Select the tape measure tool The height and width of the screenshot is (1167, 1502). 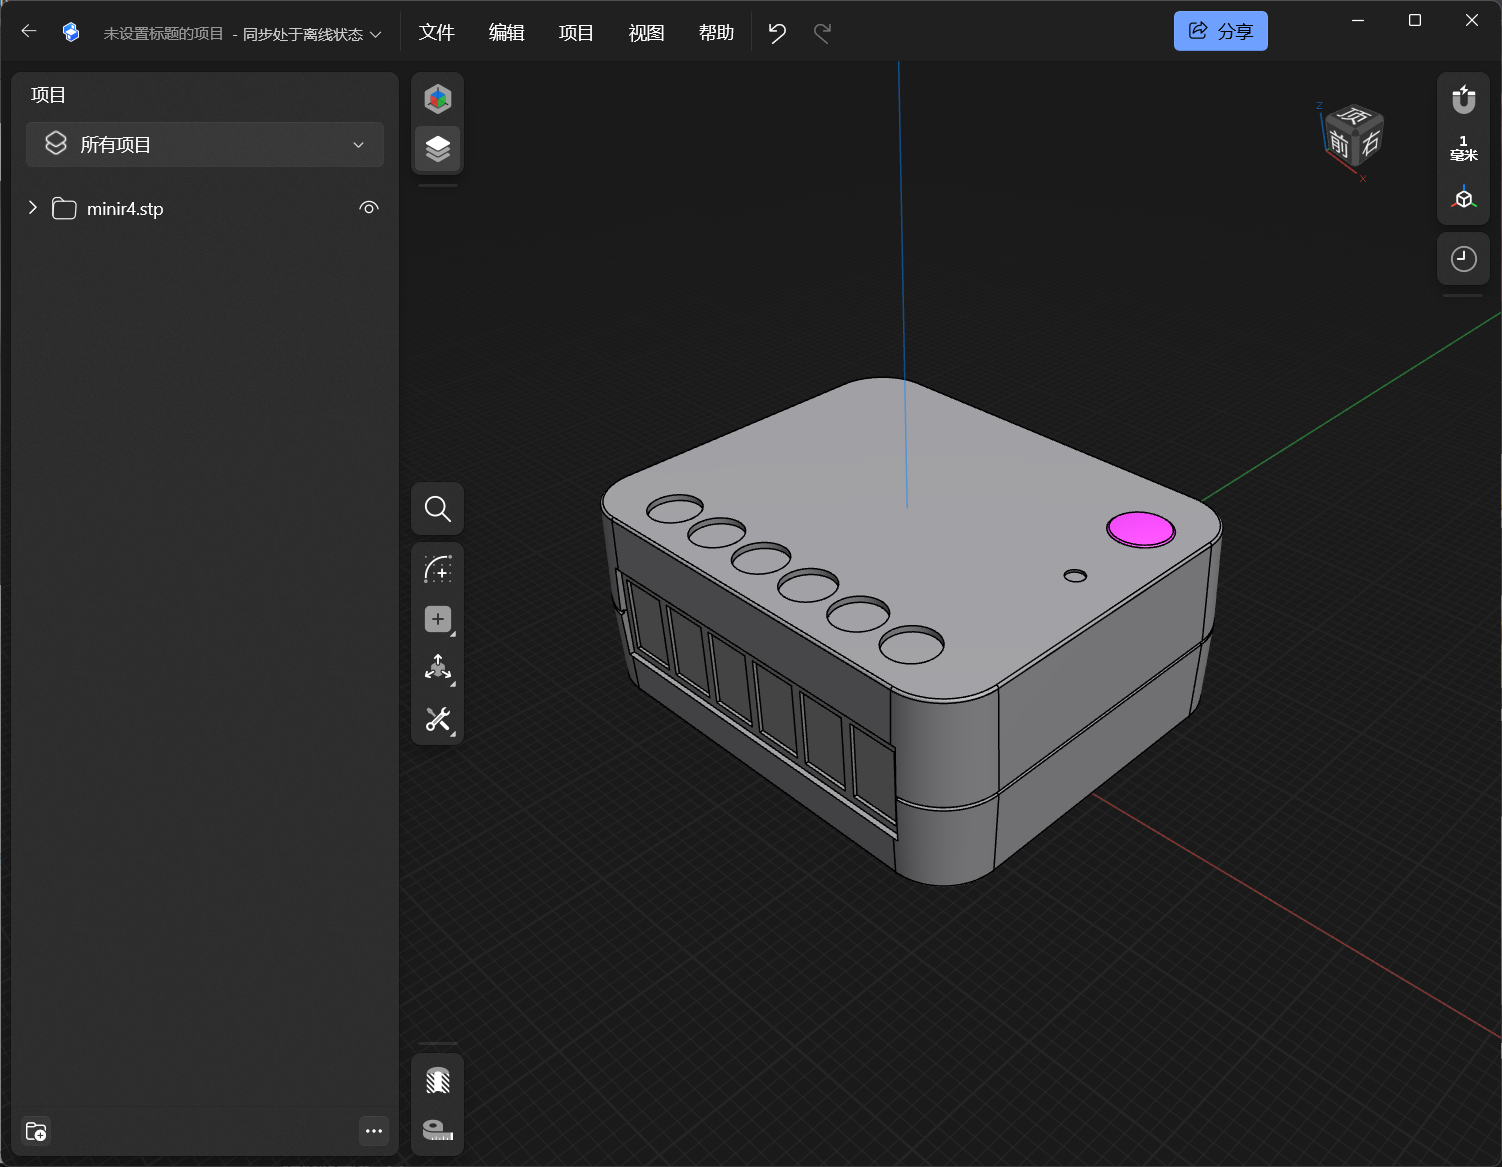[437, 1130]
